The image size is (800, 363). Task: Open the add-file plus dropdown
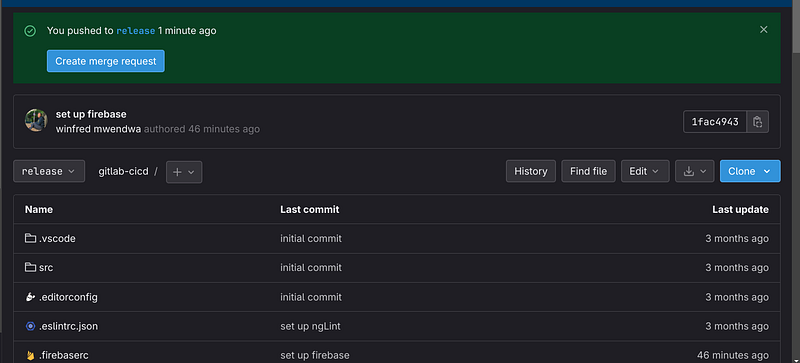[x=184, y=172]
